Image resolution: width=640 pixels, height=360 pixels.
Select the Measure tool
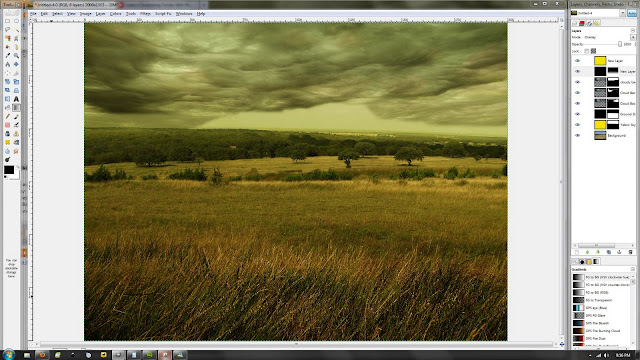click(7, 64)
